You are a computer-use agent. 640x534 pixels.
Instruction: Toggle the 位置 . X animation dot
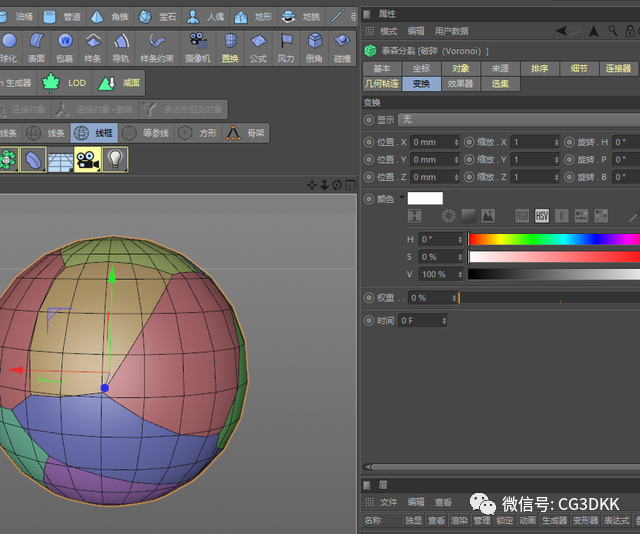369,142
